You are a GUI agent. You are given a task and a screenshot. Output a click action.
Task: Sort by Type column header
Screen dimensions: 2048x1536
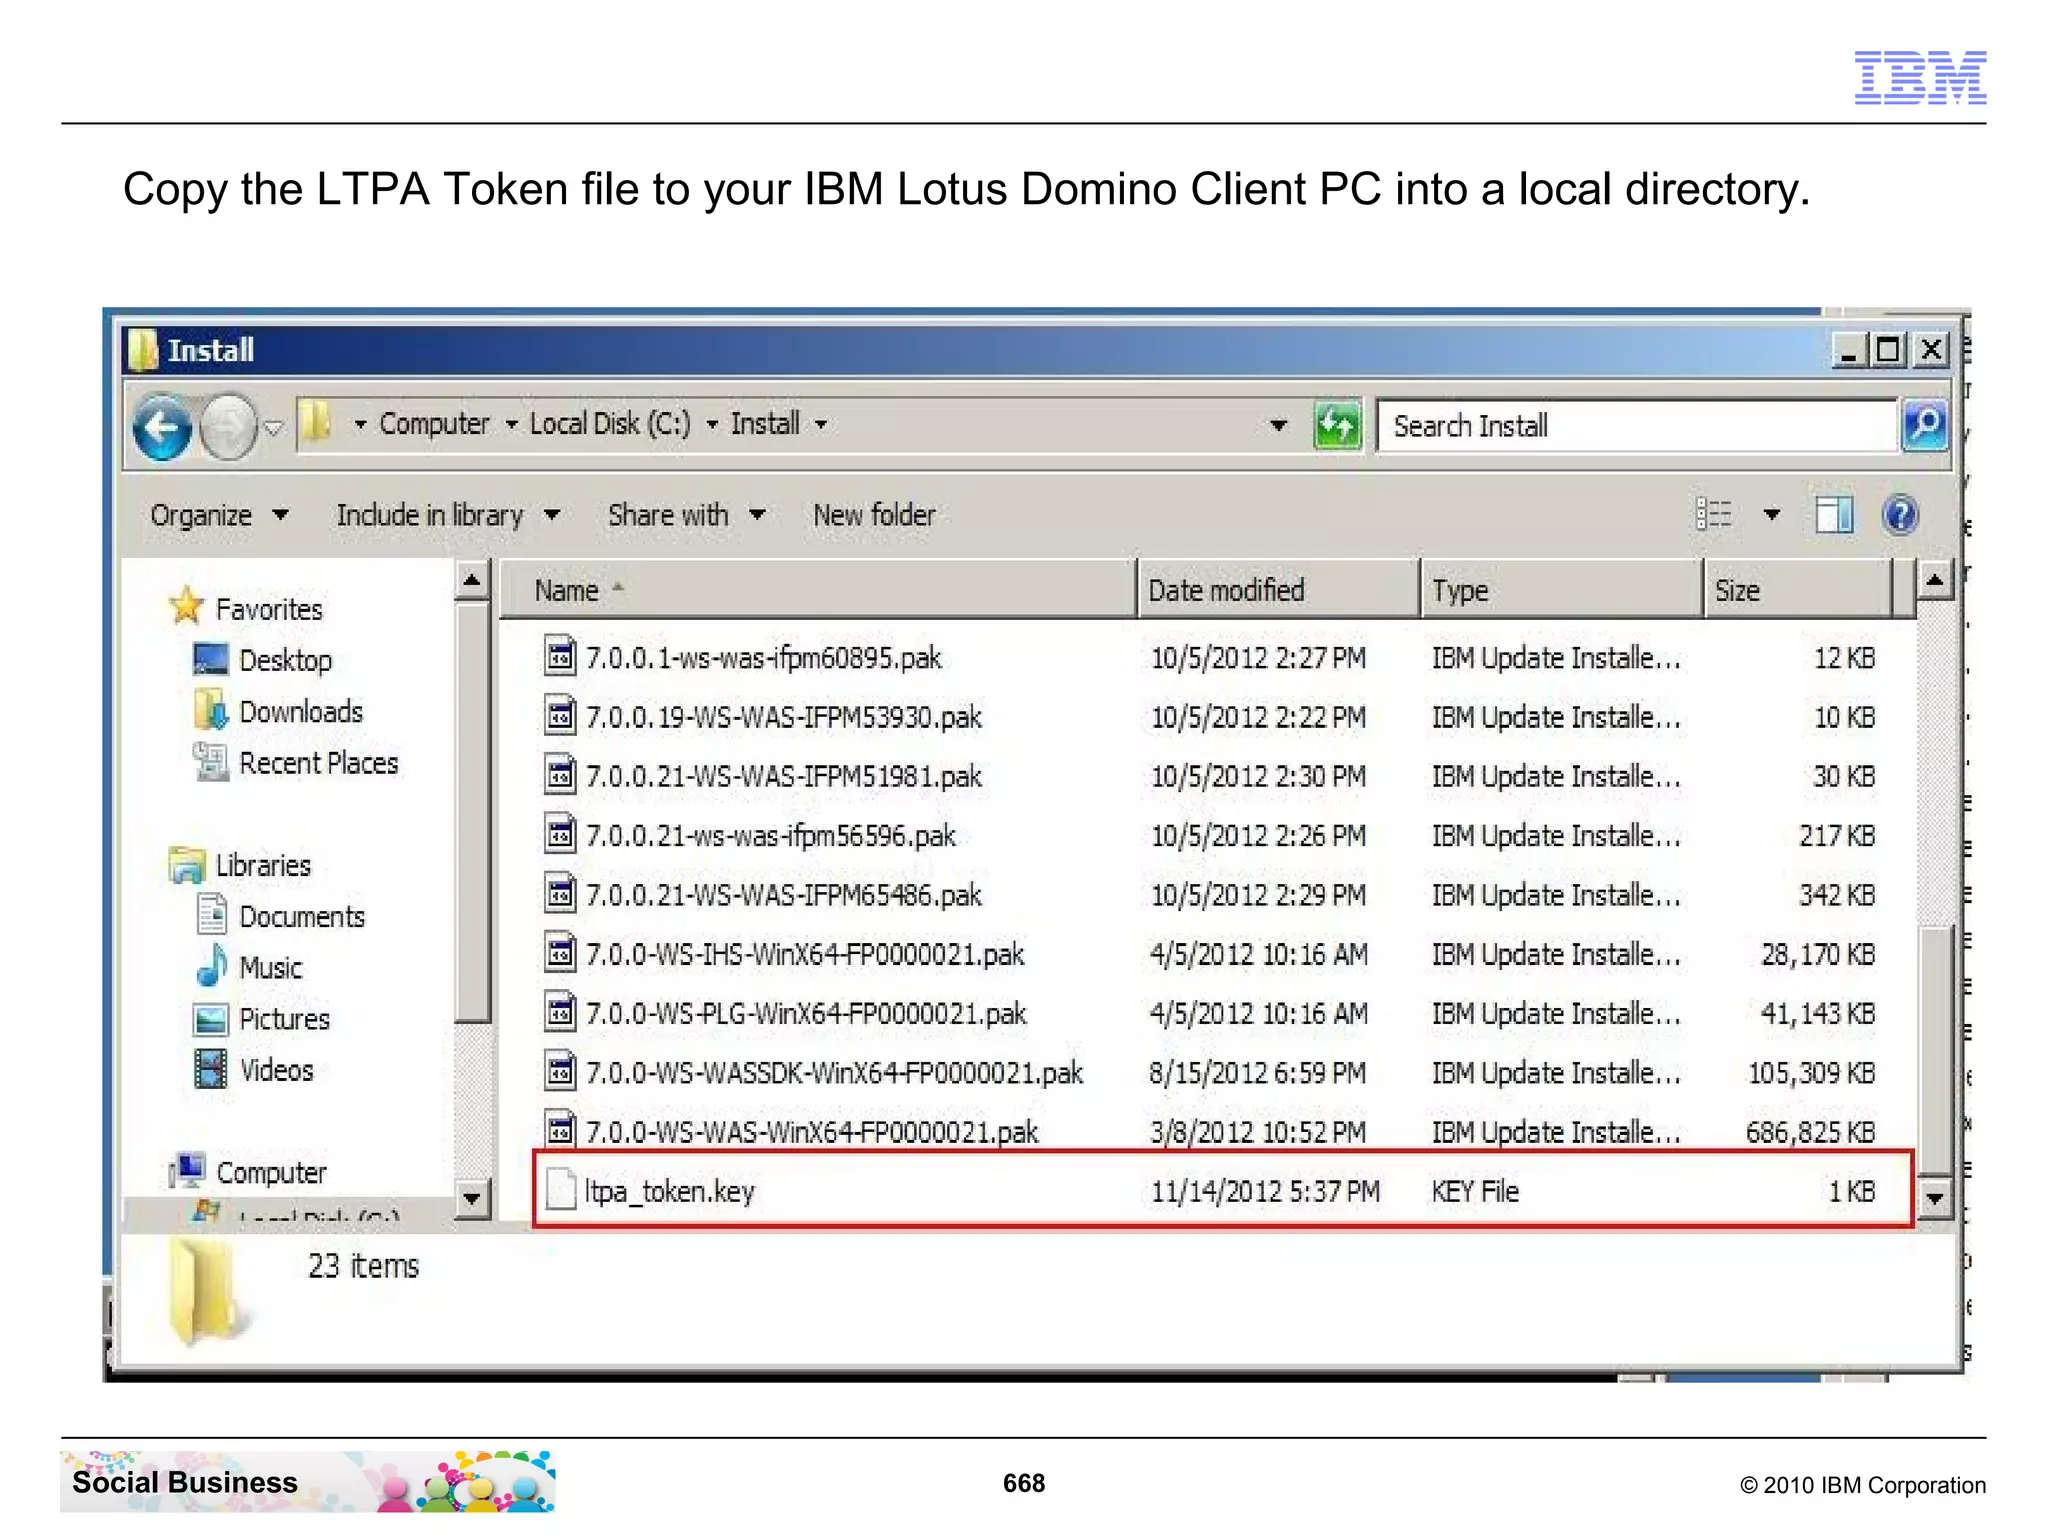[1561, 590]
